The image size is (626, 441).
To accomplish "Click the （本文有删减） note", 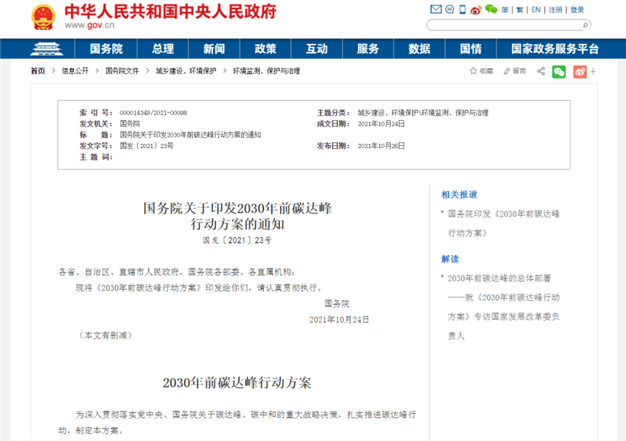I will point(105,335).
